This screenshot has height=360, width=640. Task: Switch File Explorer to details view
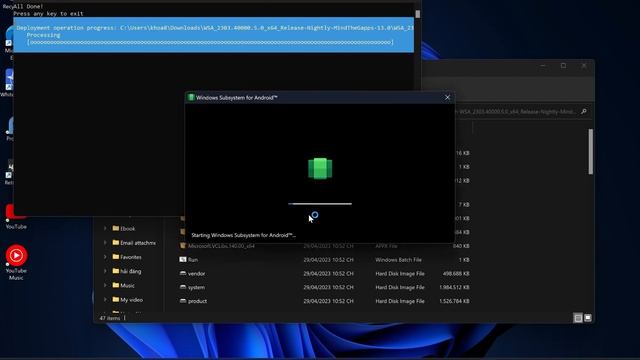pyautogui.click(x=578, y=318)
